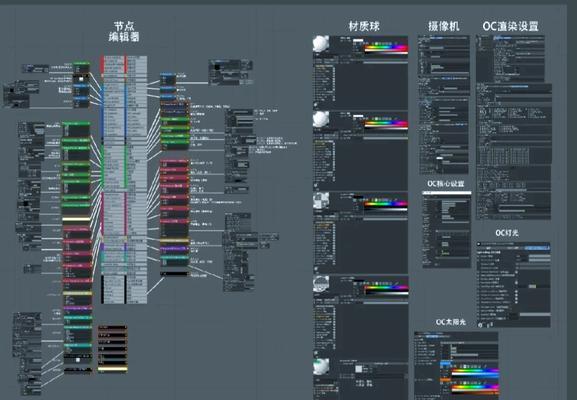The height and width of the screenshot is (400, 577).
Task: Select the checkered material sphere preview
Action: 321,201
